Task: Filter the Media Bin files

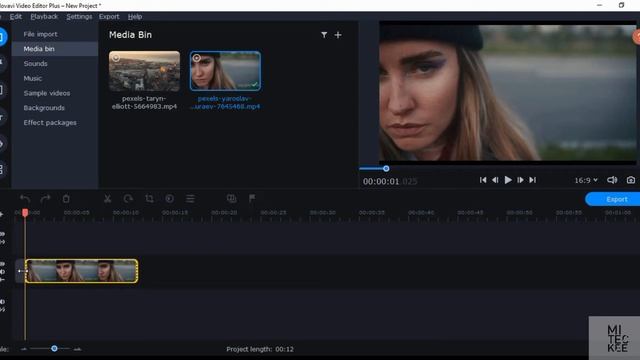Action: click(x=324, y=35)
